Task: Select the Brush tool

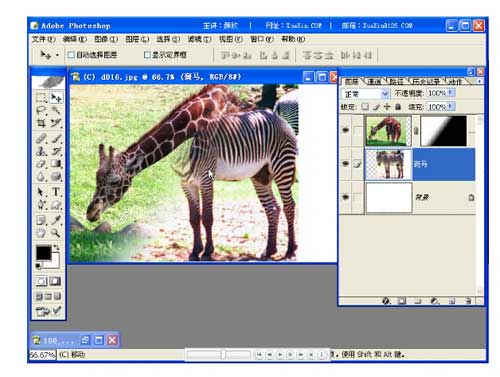Action: coord(56,138)
